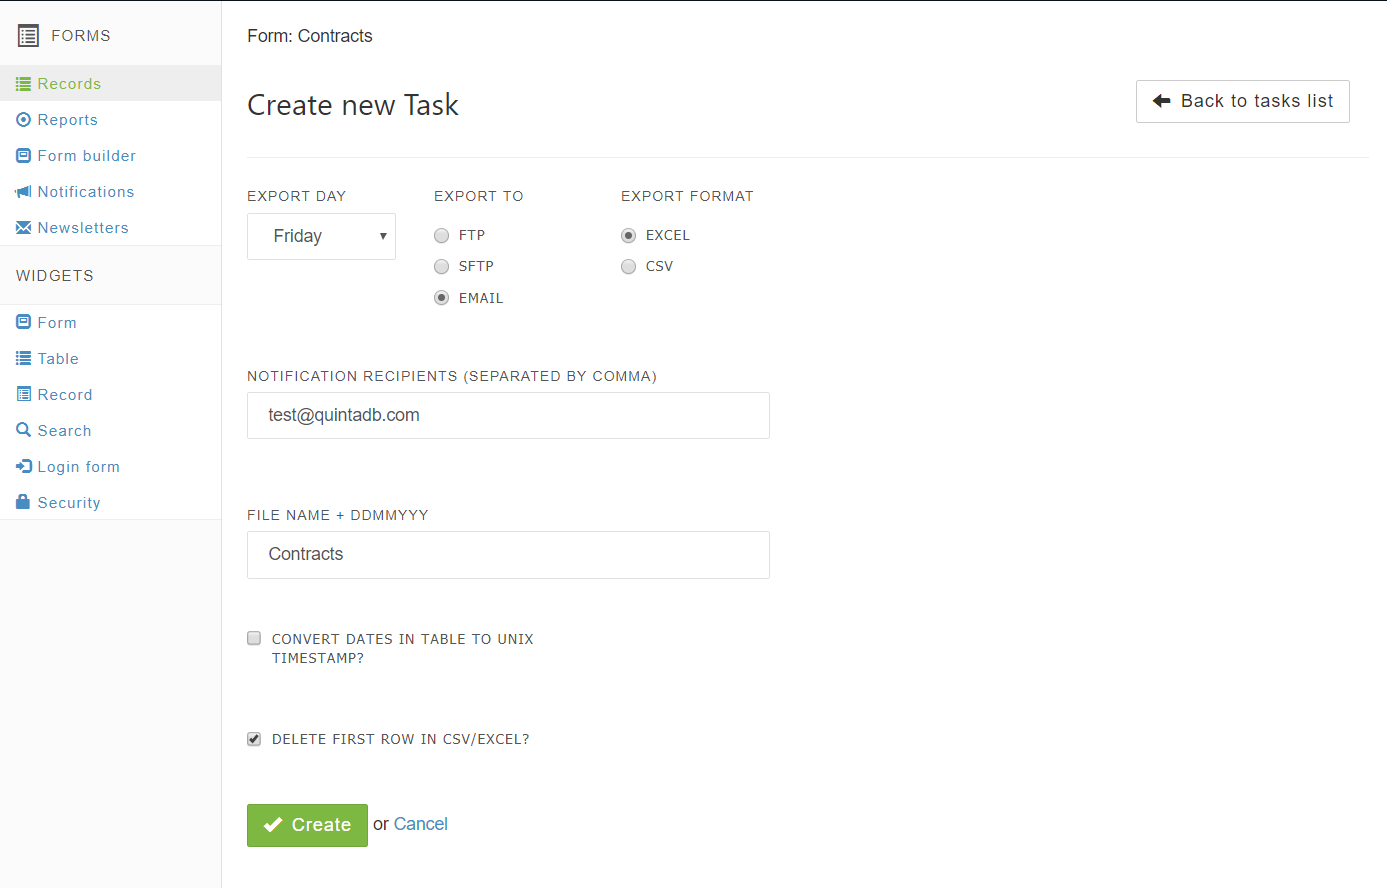Select EMAIL export destination
The height and width of the screenshot is (888, 1387).
tap(441, 298)
